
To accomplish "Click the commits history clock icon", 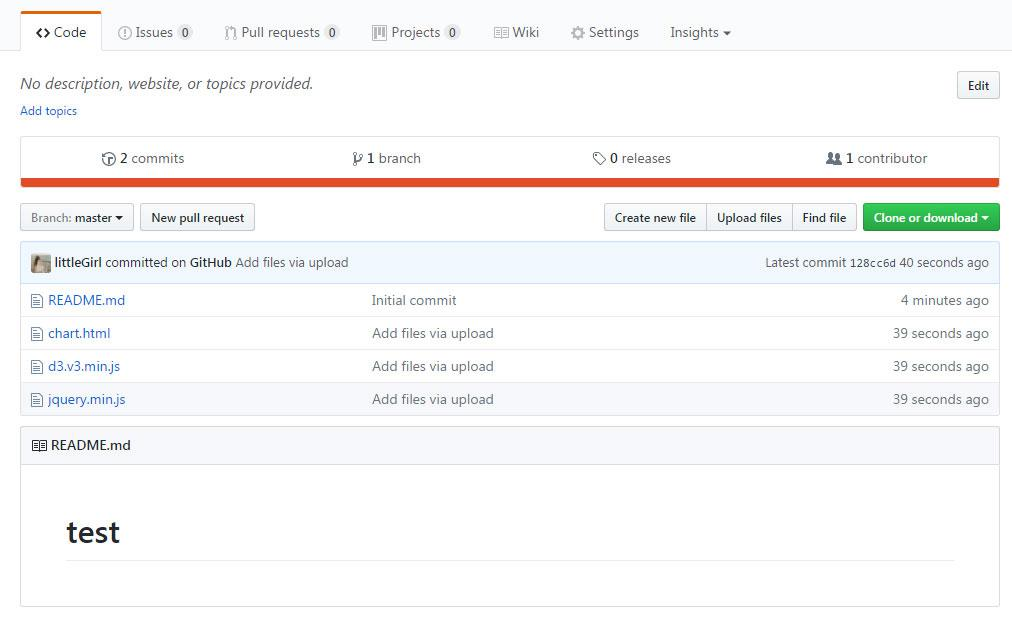I will click(x=109, y=159).
